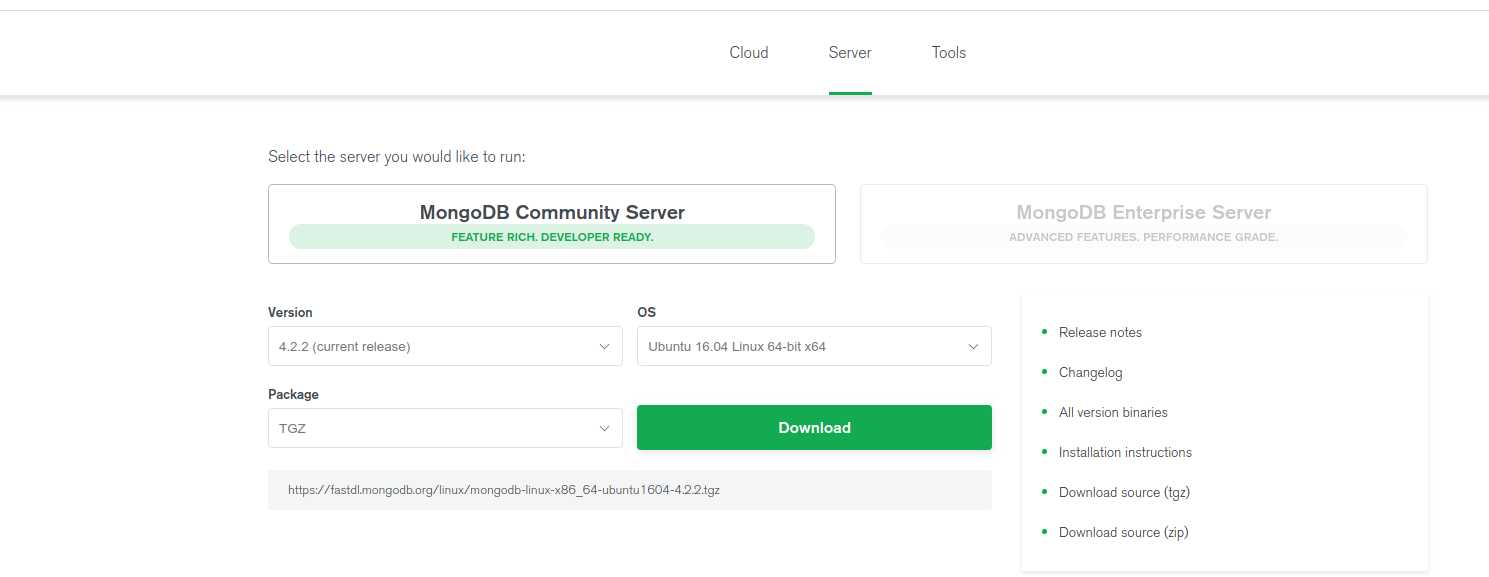Open Installation instructions link
This screenshot has height=577, width=1489.
[1125, 452]
